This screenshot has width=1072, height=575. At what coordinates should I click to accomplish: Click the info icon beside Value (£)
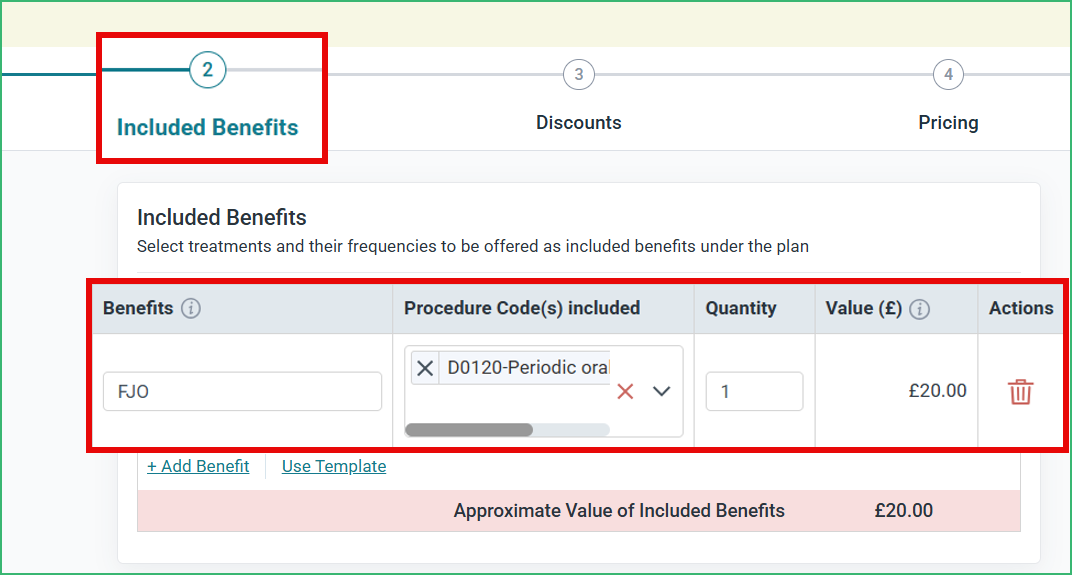pyautogui.click(x=920, y=309)
